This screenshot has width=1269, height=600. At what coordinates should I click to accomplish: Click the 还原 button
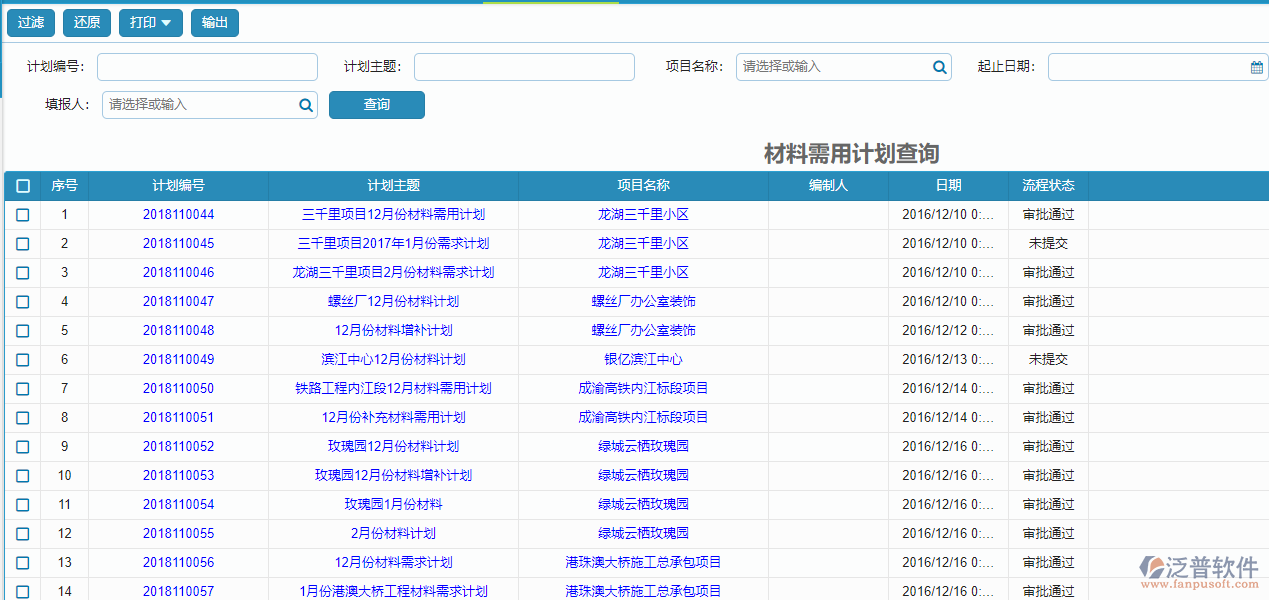[x=86, y=21]
